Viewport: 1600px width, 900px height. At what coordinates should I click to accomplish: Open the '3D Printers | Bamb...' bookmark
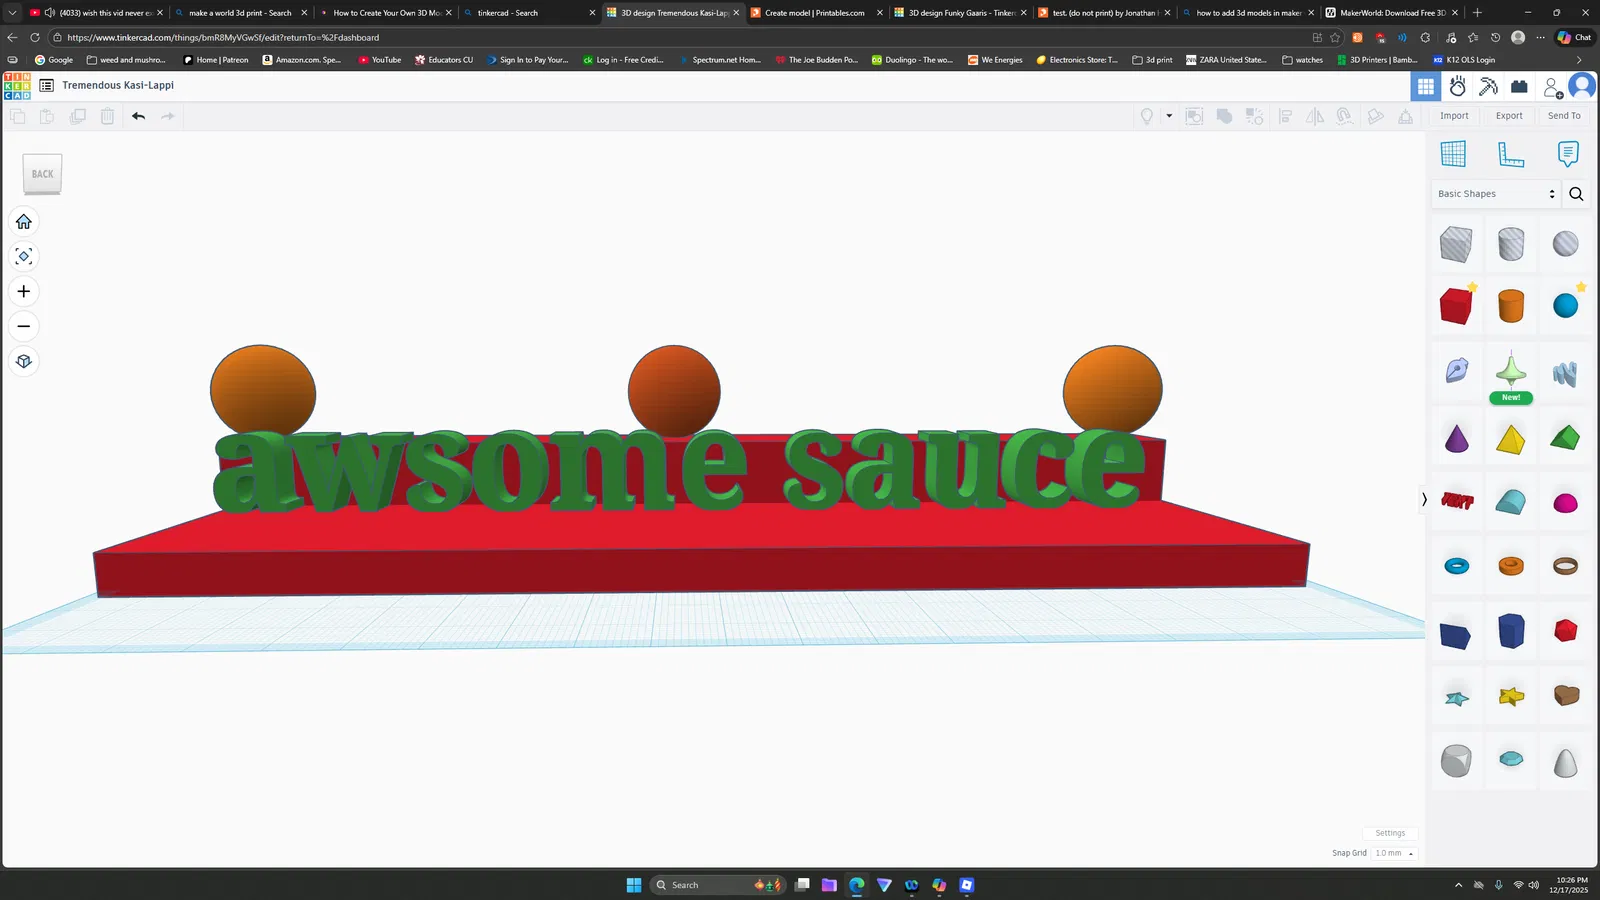coord(1377,60)
